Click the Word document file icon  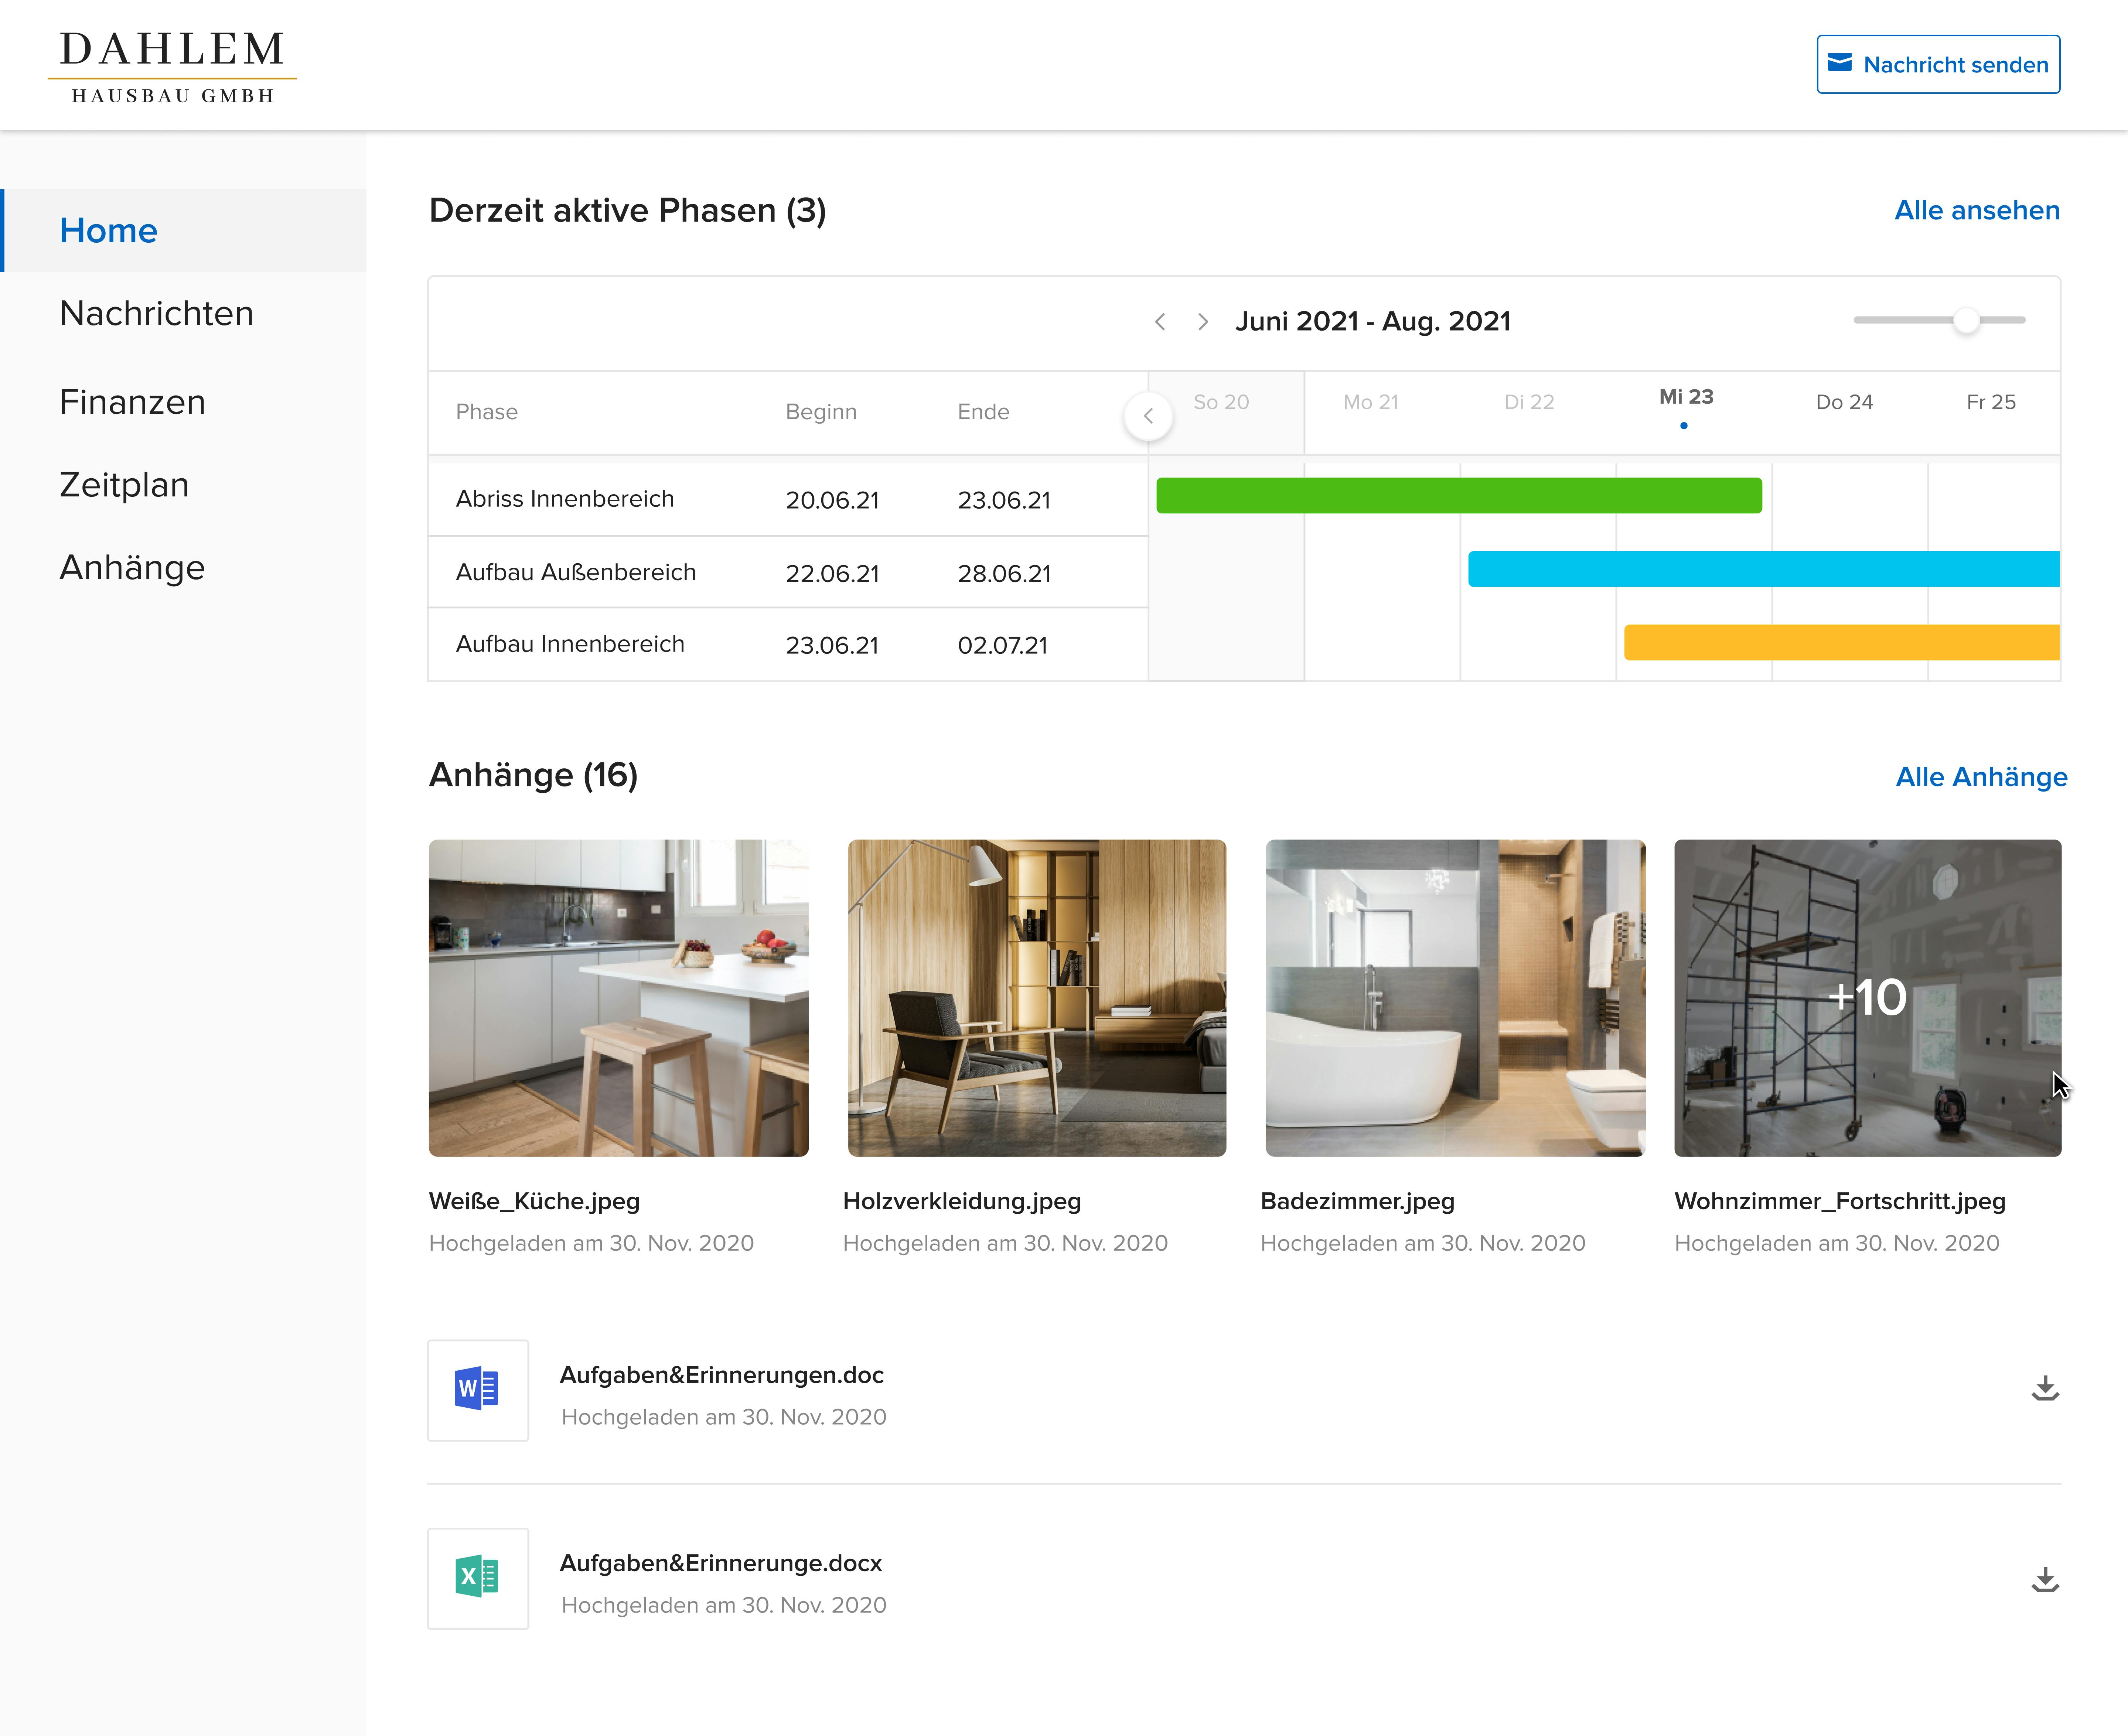478,1390
